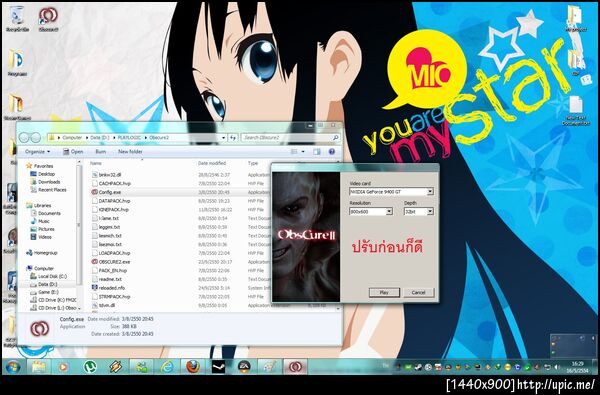Open Firefox from the taskbar

point(193,367)
